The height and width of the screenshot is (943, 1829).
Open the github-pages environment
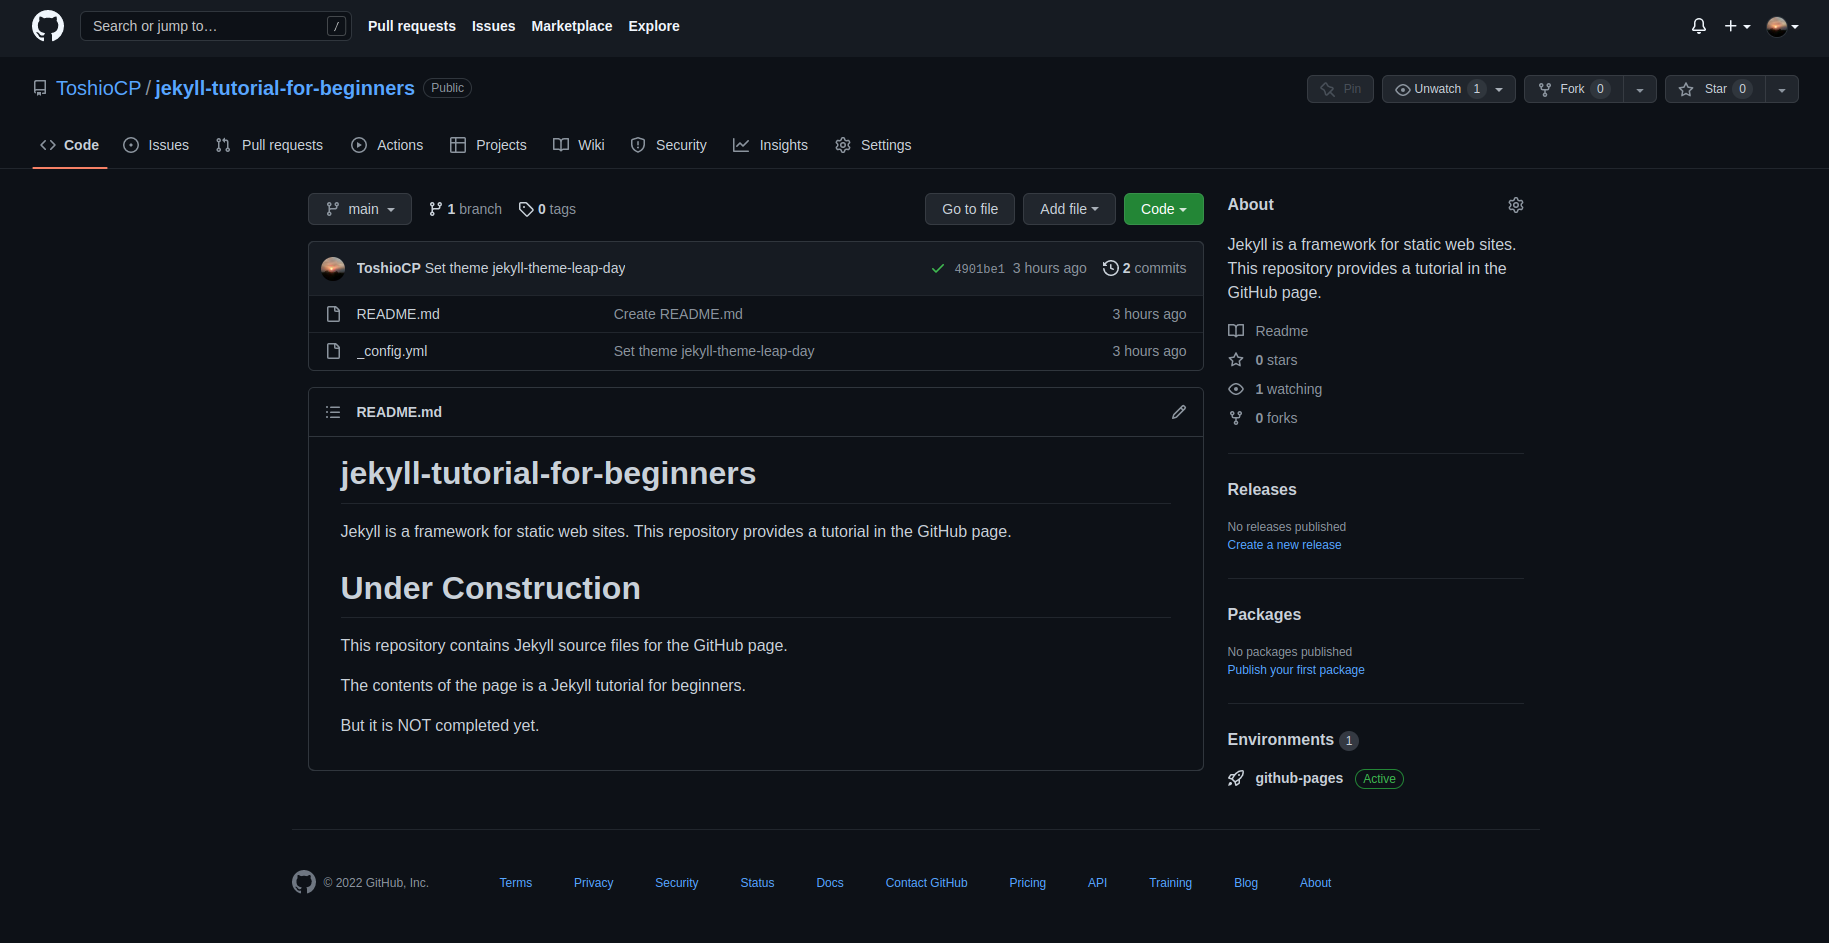(x=1299, y=778)
